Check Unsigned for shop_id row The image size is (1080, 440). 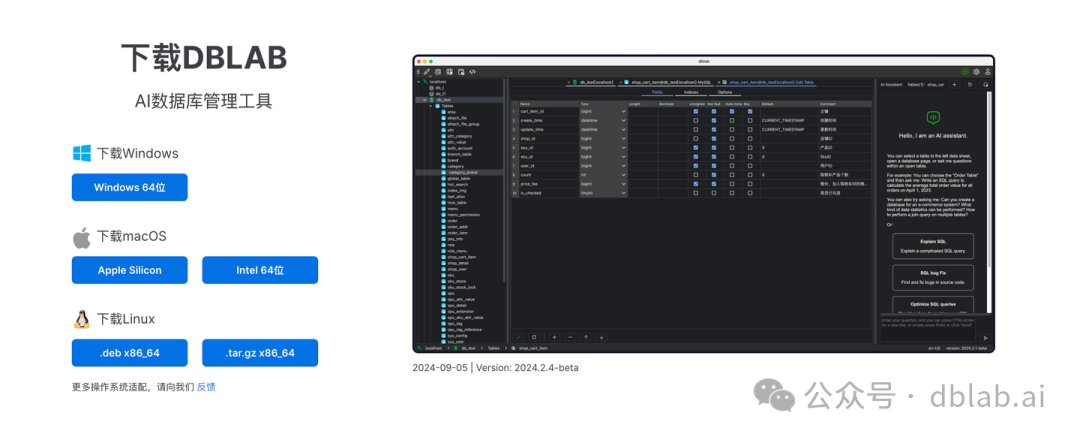click(696, 138)
